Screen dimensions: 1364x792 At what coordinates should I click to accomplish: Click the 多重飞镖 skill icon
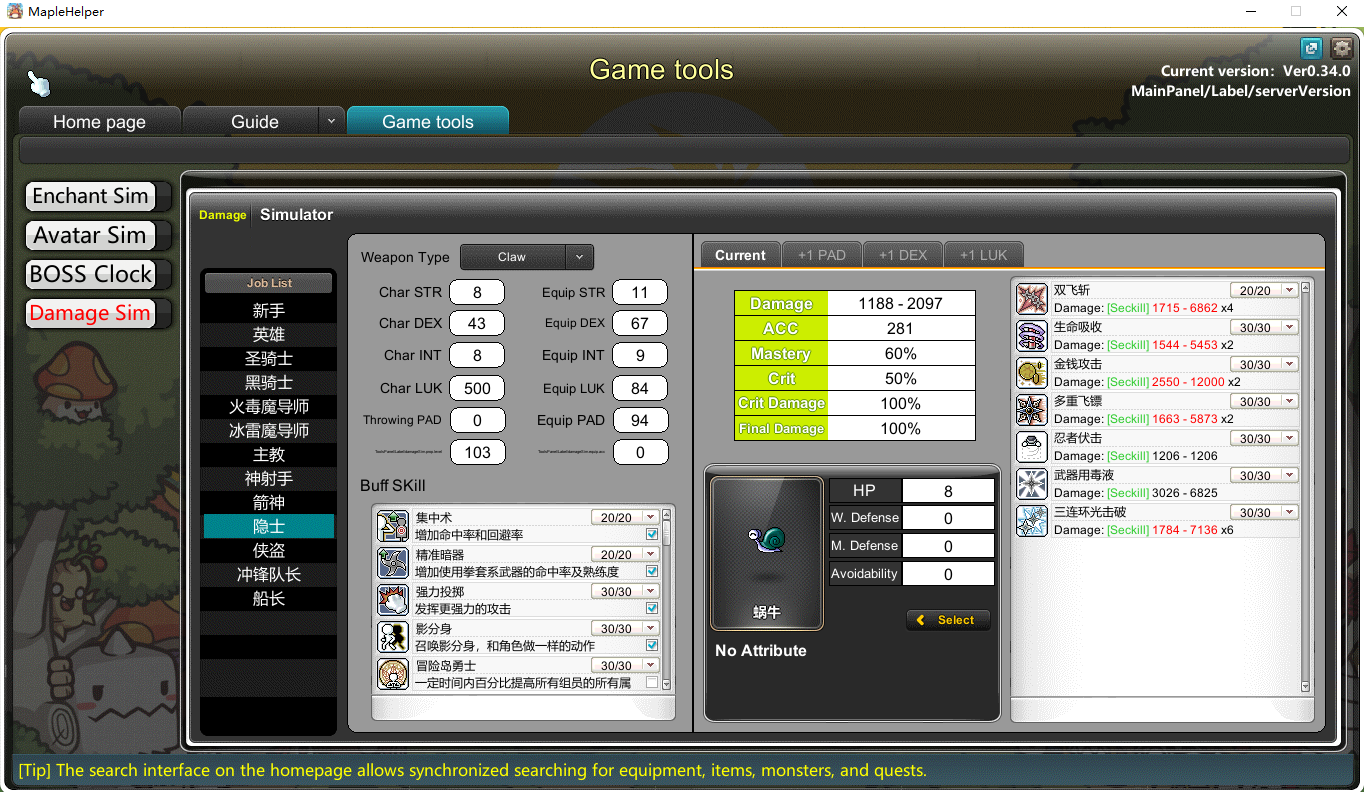click(x=1031, y=410)
